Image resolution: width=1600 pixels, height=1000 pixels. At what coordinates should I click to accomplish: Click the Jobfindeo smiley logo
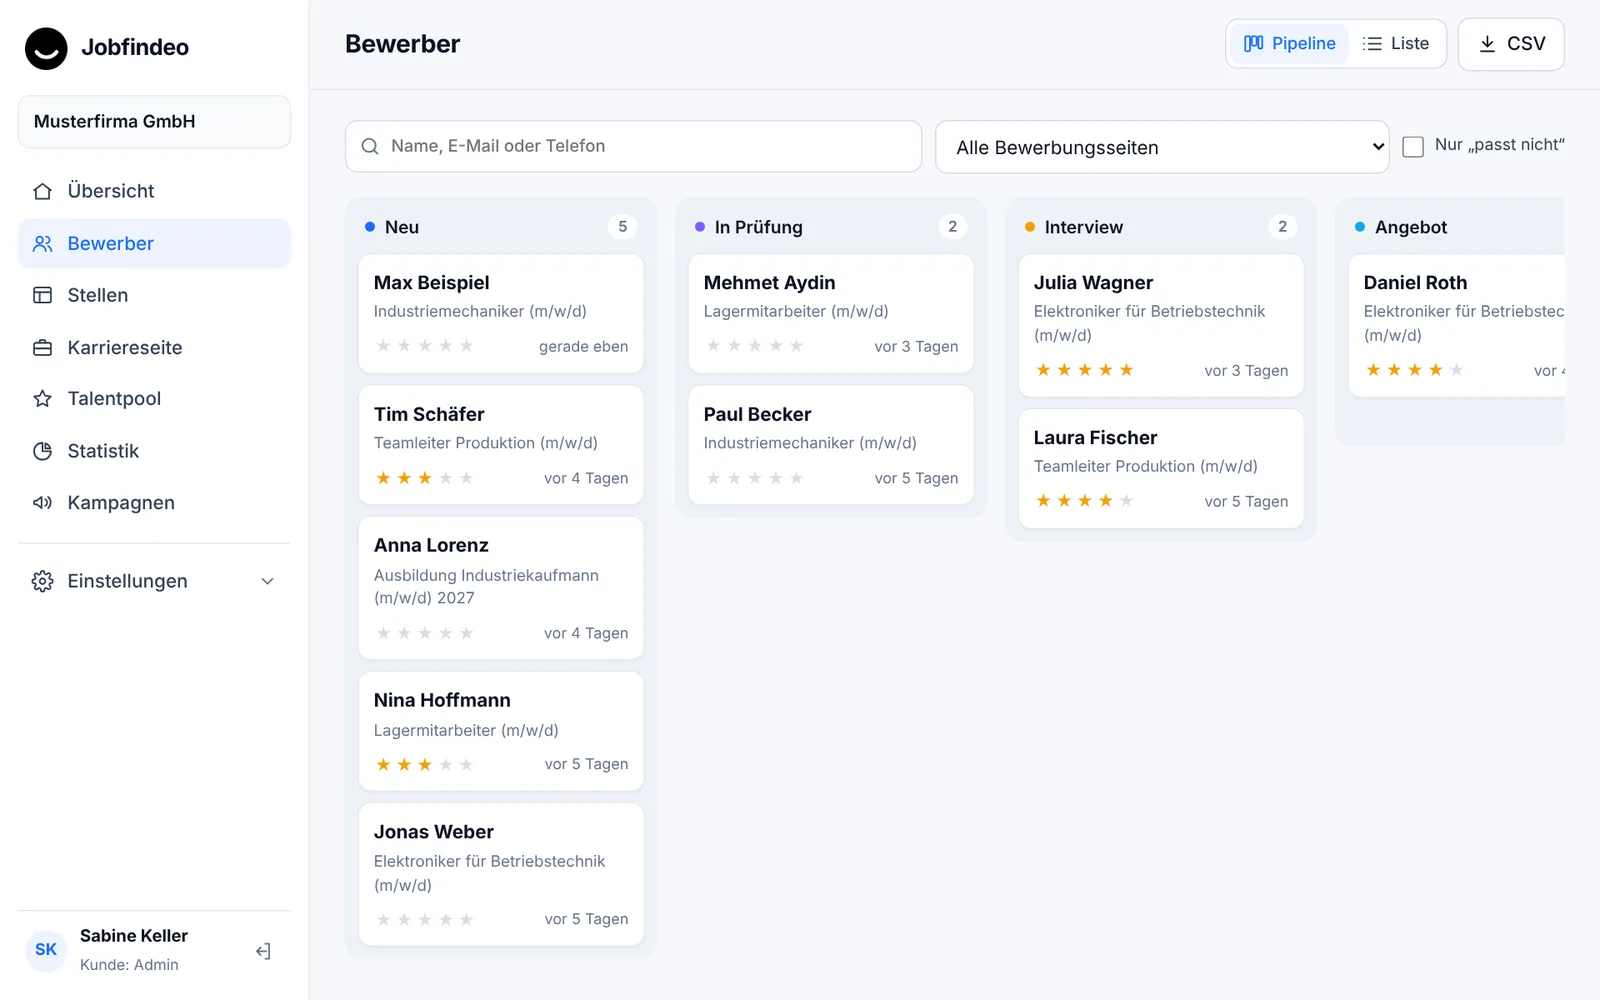pyautogui.click(x=46, y=48)
